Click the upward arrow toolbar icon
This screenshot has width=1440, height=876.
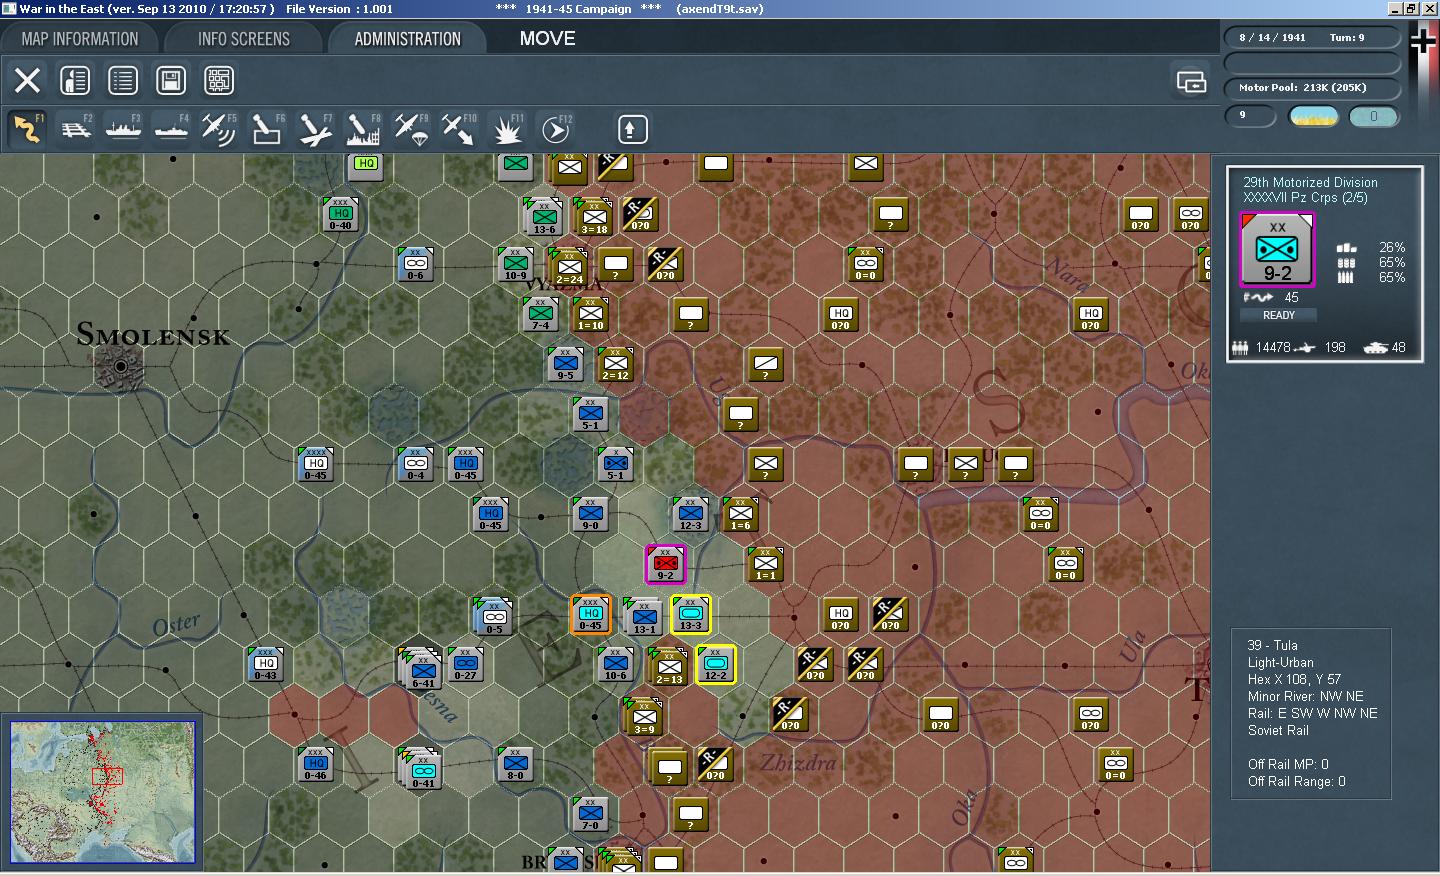point(631,129)
